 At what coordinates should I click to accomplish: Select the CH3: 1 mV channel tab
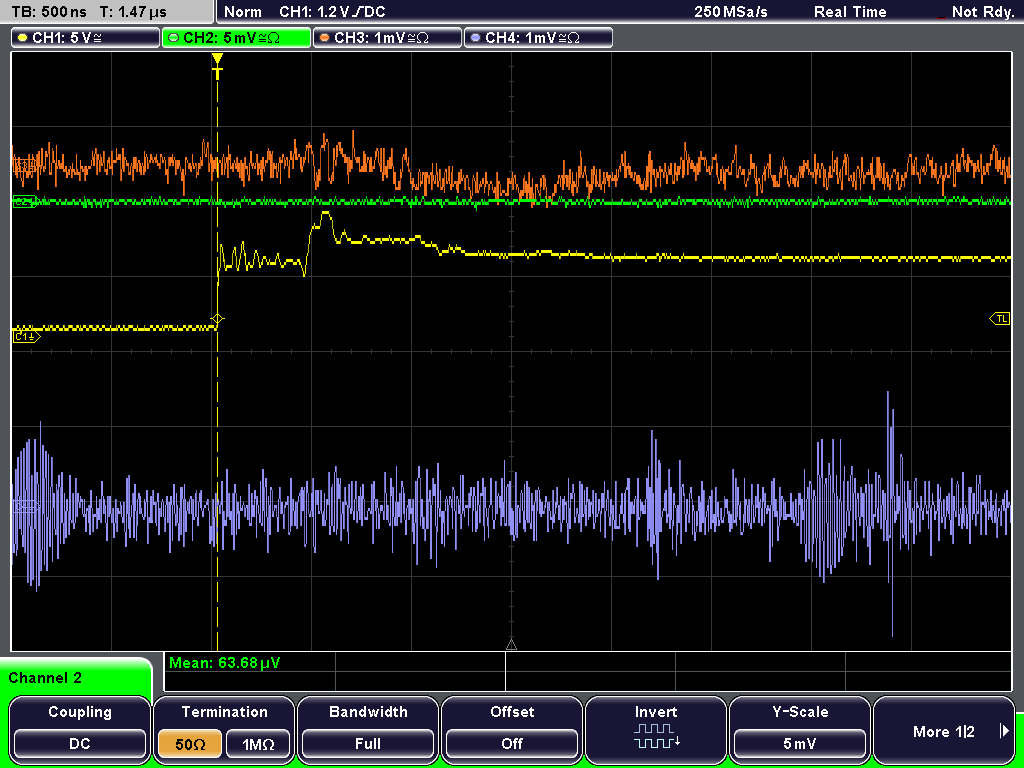(x=387, y=38)
